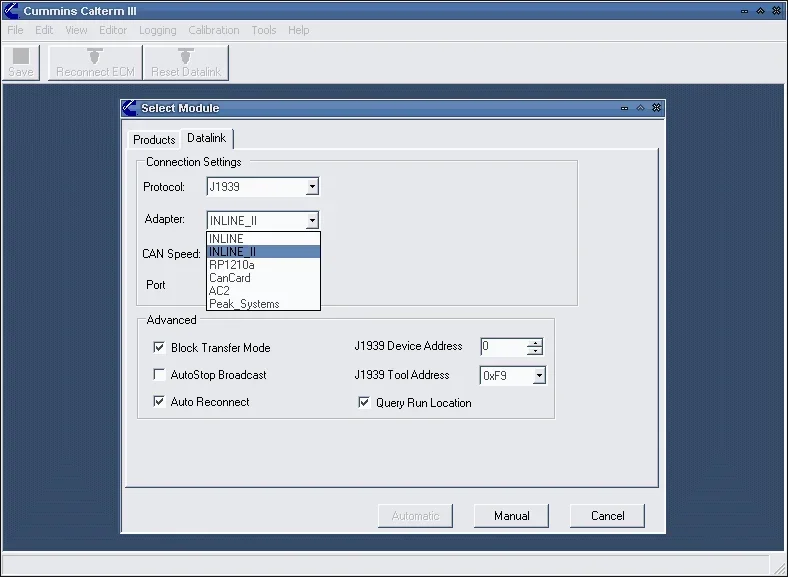Open the Editor menu
The height and width of the screenshot is (577, 788).
pyautogui.click(x=113, y=30)
